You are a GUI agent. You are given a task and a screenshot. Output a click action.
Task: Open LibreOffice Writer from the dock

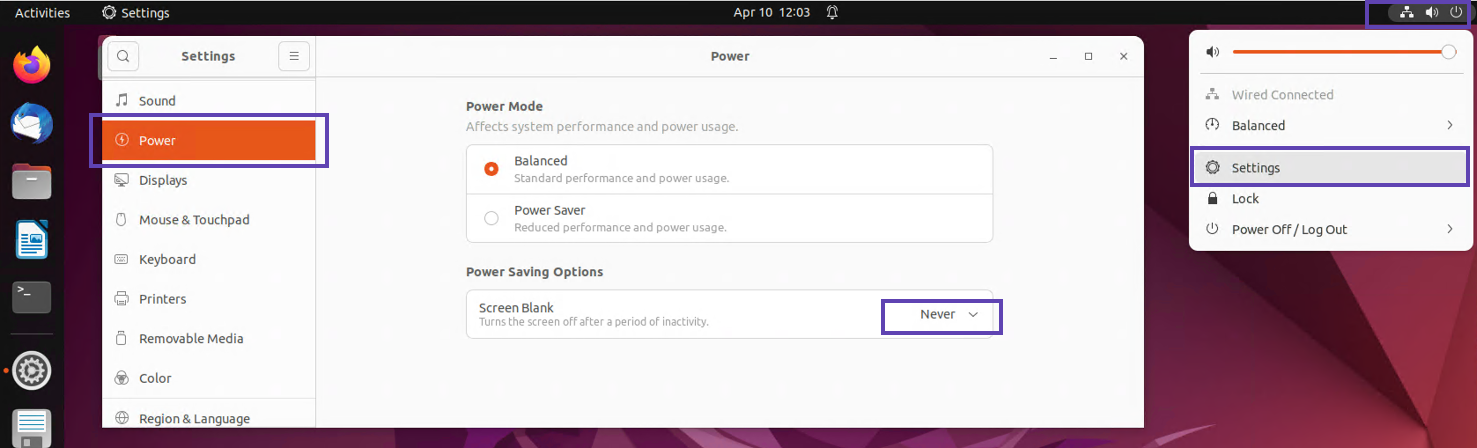pos(31,240)
